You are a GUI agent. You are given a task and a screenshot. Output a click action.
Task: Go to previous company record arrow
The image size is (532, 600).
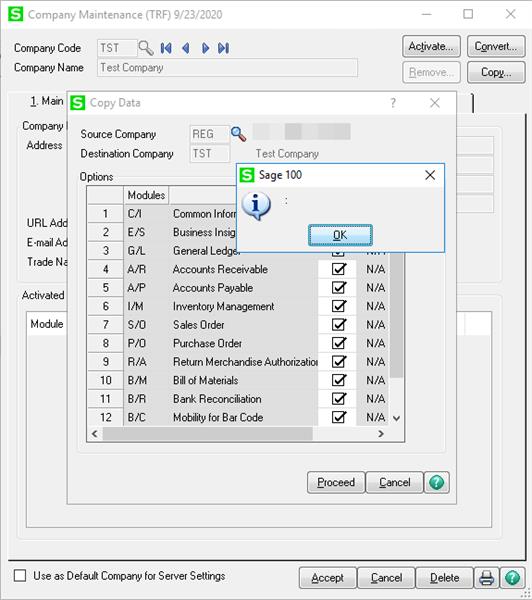pos(186,48)
